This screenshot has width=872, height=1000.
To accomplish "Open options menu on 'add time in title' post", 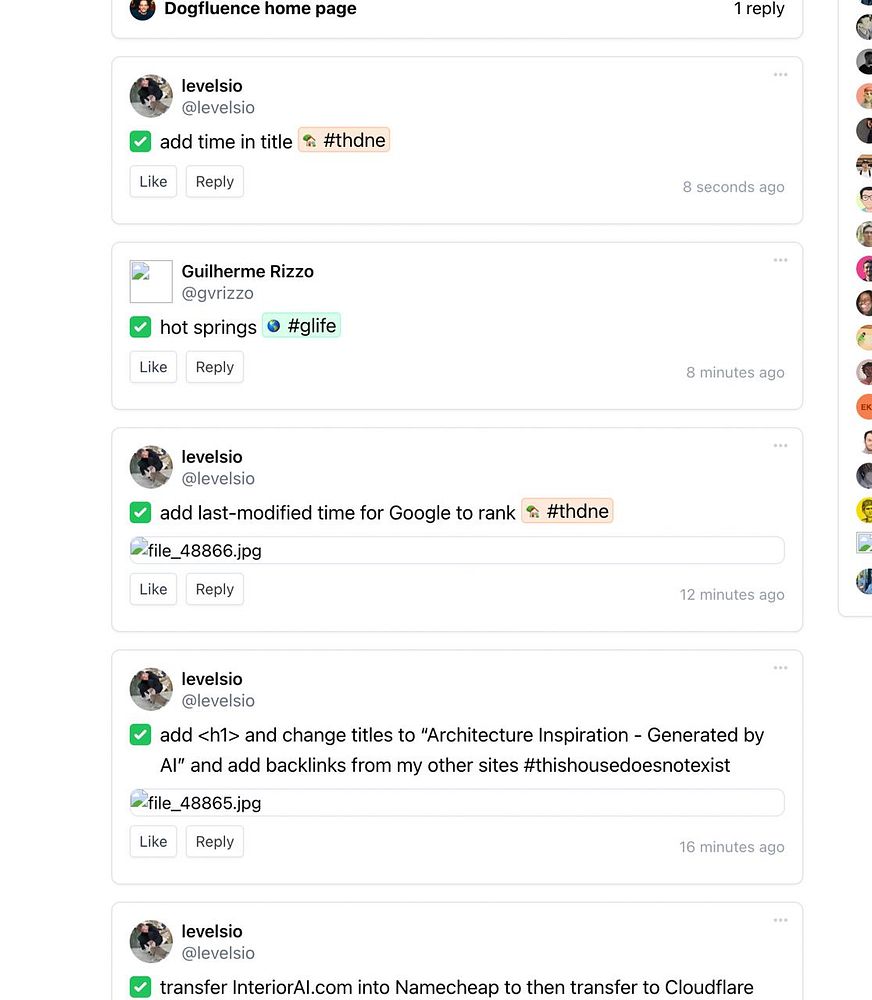I will [780, 75].
